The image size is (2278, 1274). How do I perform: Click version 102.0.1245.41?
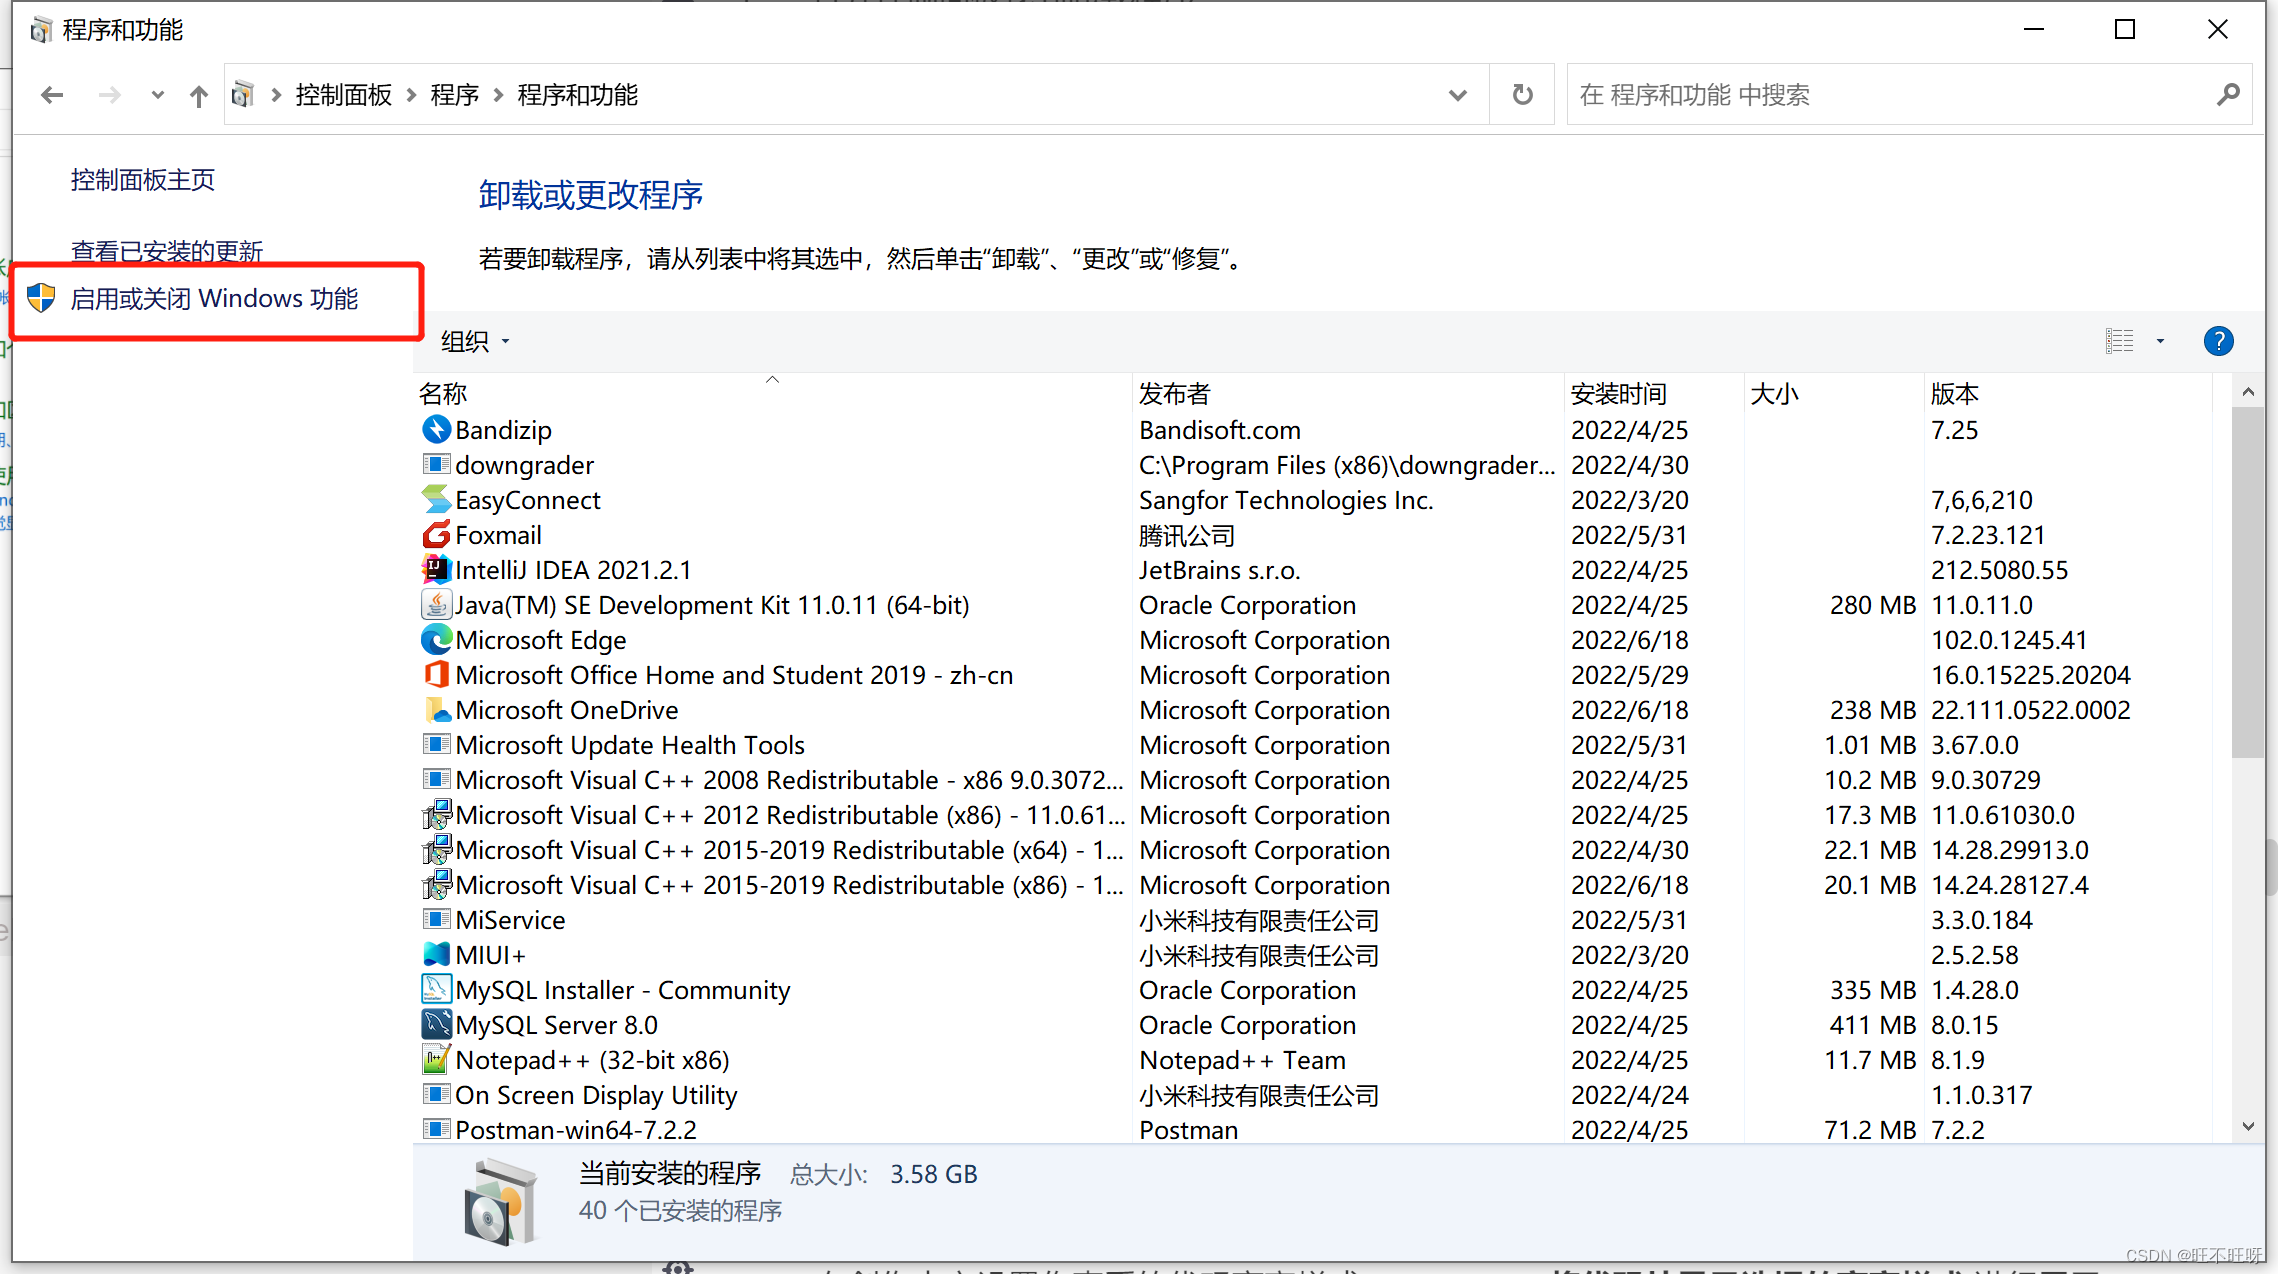pyautogui.click(x=2008, y=640)
